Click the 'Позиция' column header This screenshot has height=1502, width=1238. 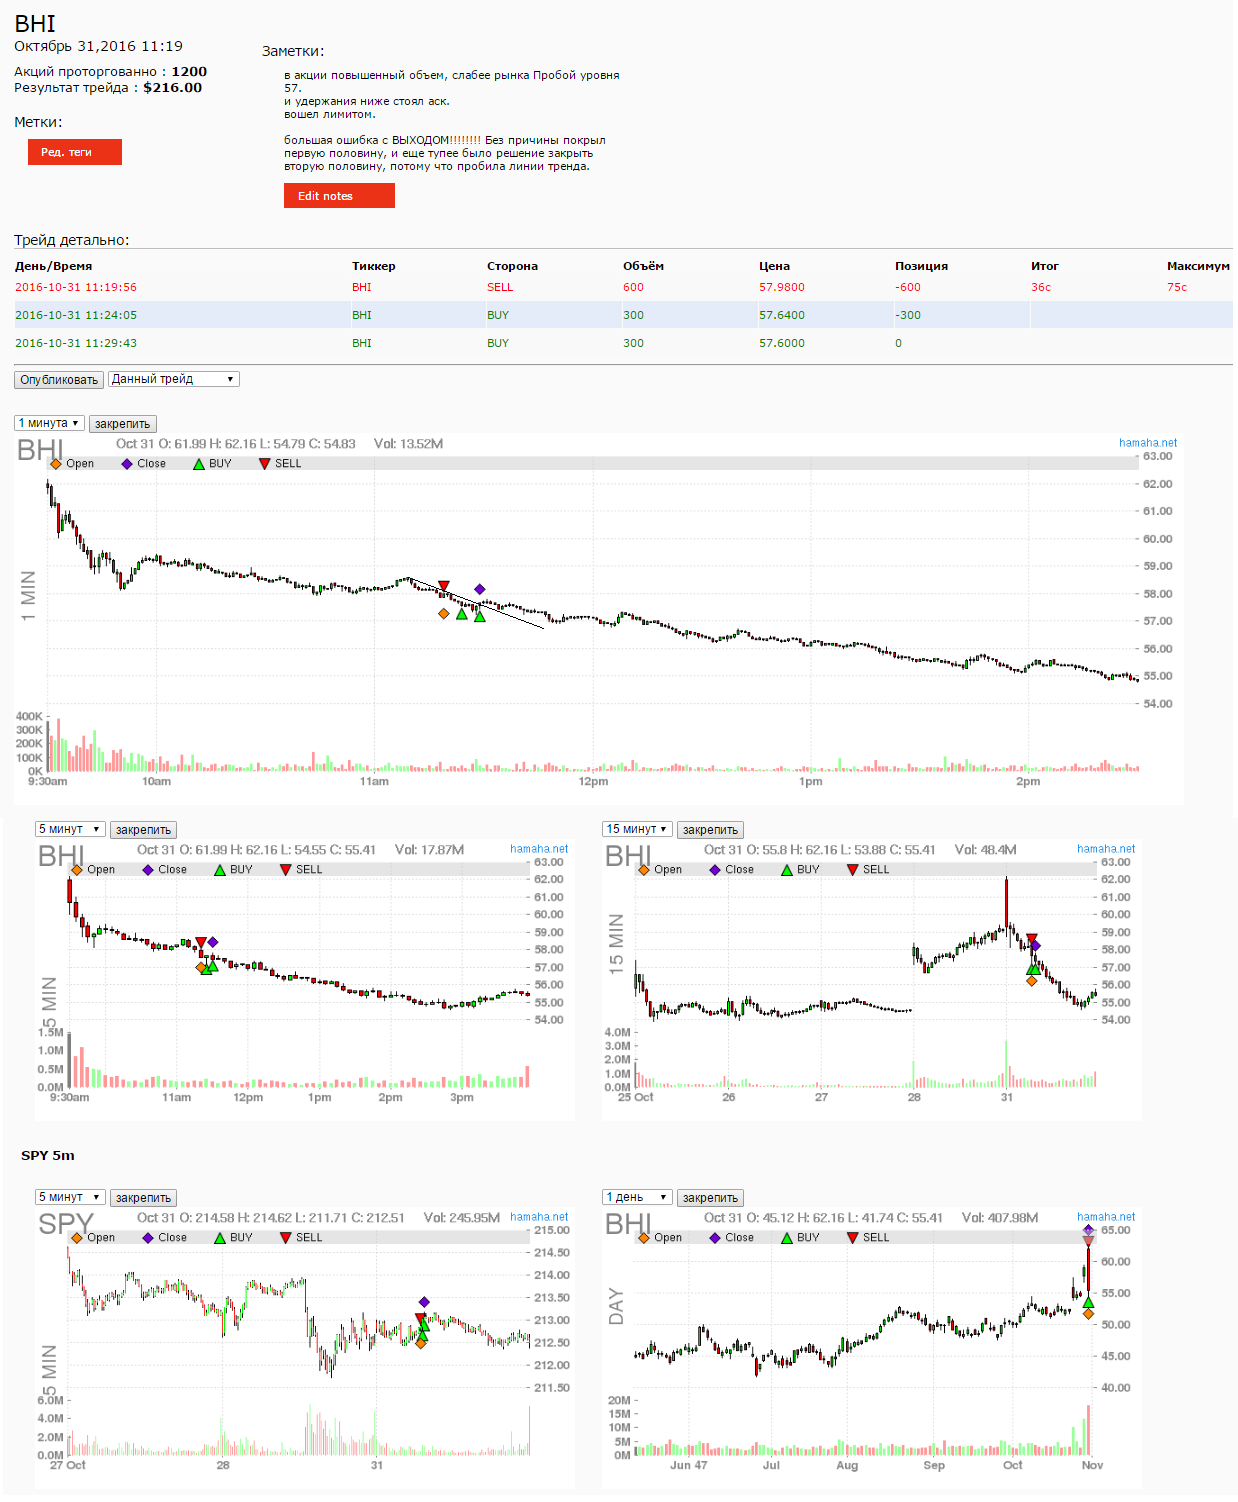pyautogui.click(x=921, y=266)
